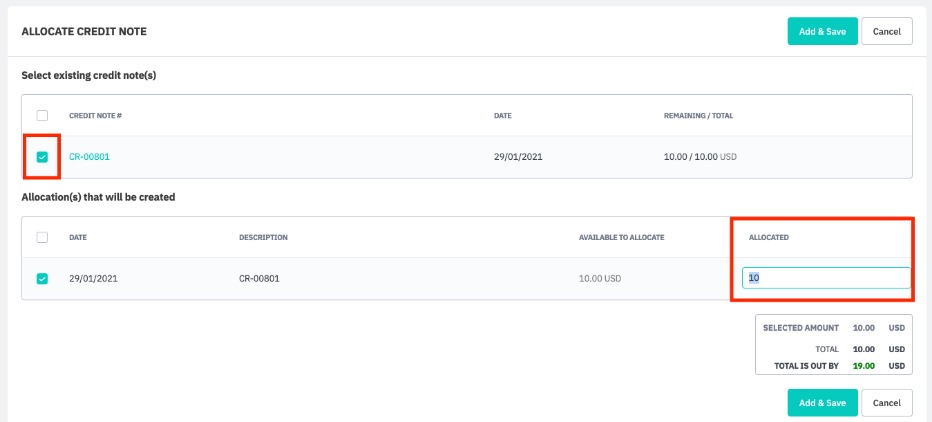Click the 10.00 / 10.00 USD remaining value

(x=700, y=157)
